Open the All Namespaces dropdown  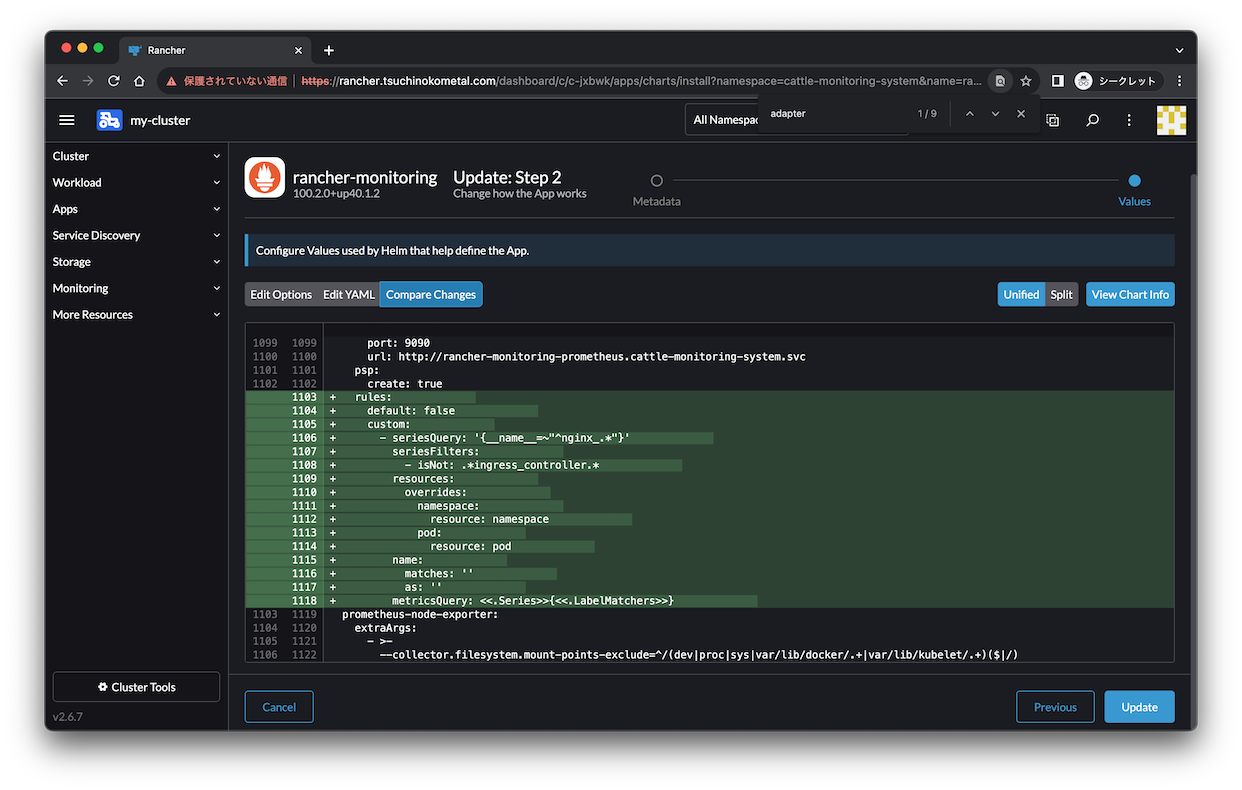pyautogui.click(x=724, y=120)
